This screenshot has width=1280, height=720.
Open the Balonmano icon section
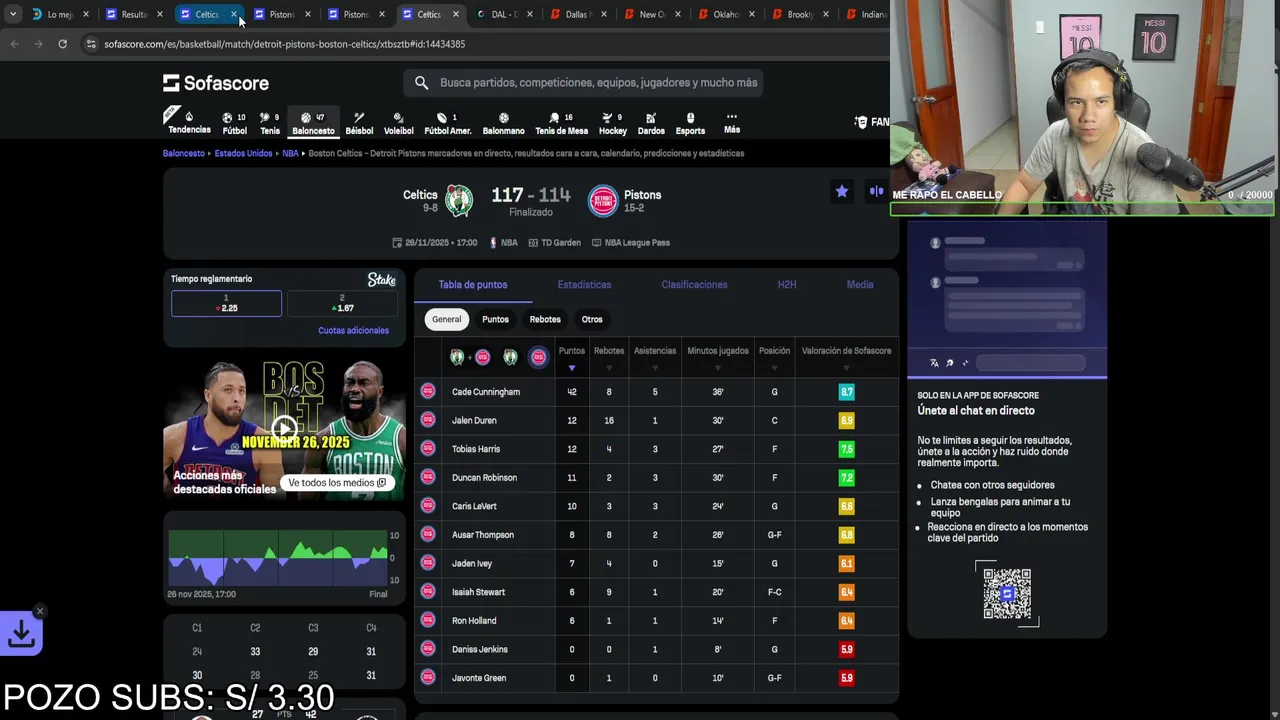pyautogui.click(x=503, y=123)
